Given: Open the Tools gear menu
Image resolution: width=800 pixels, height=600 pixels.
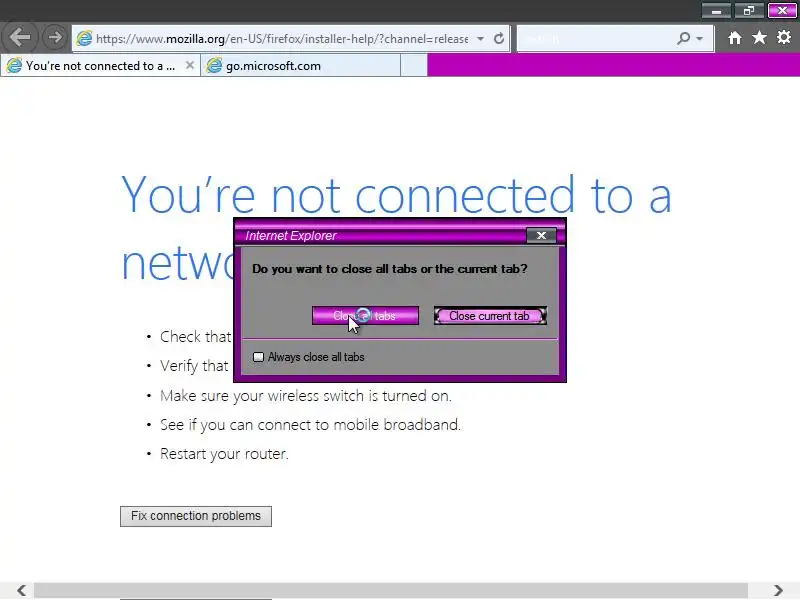Looking at the screenshot, I should pos(784,37).
